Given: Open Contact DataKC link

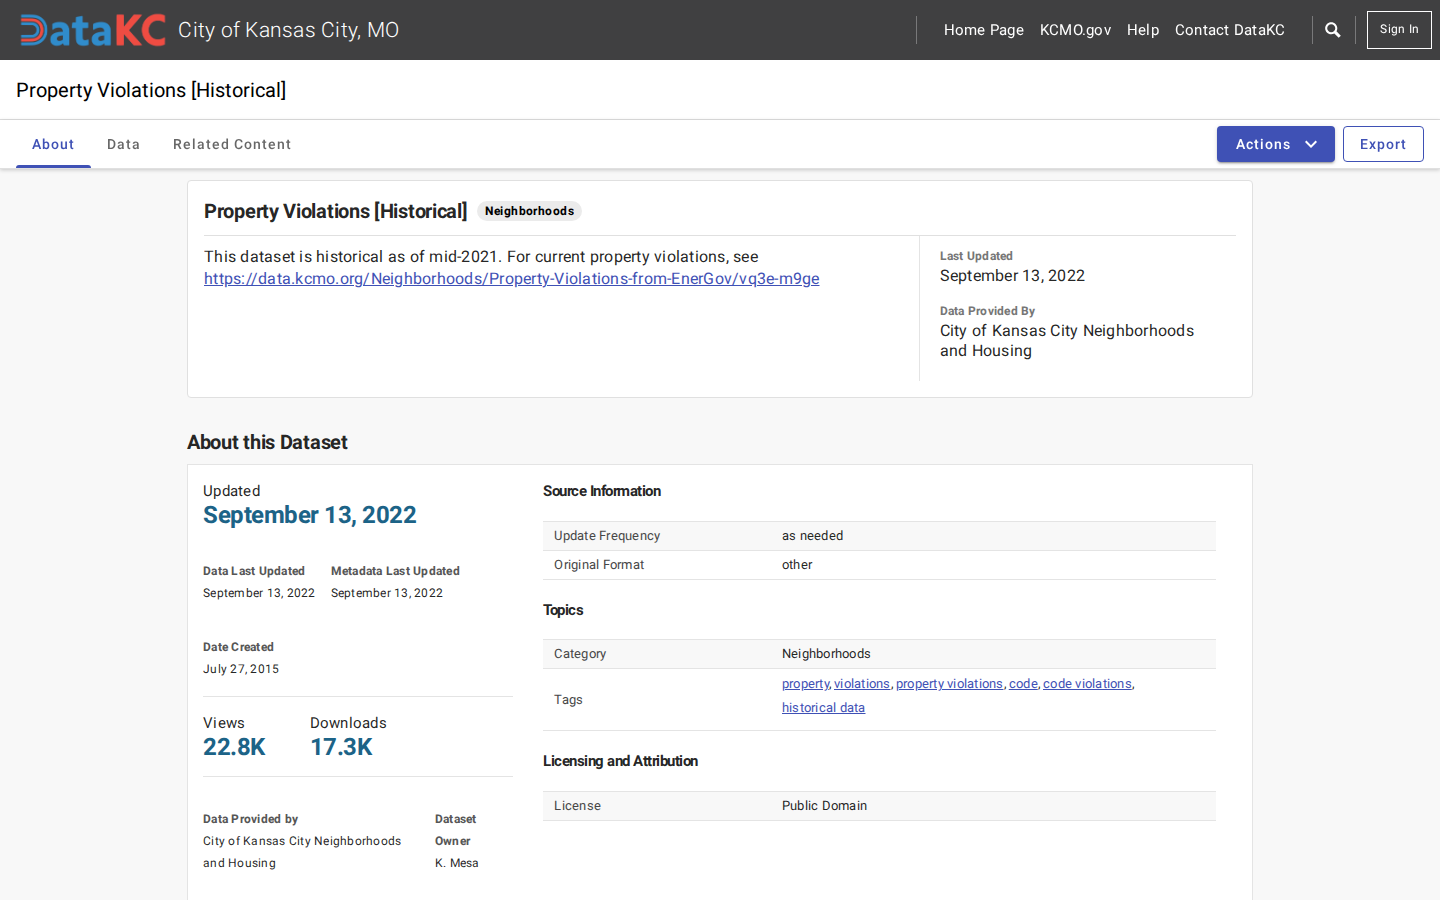Looking at the screenshot, I should tap(1230, 30).
